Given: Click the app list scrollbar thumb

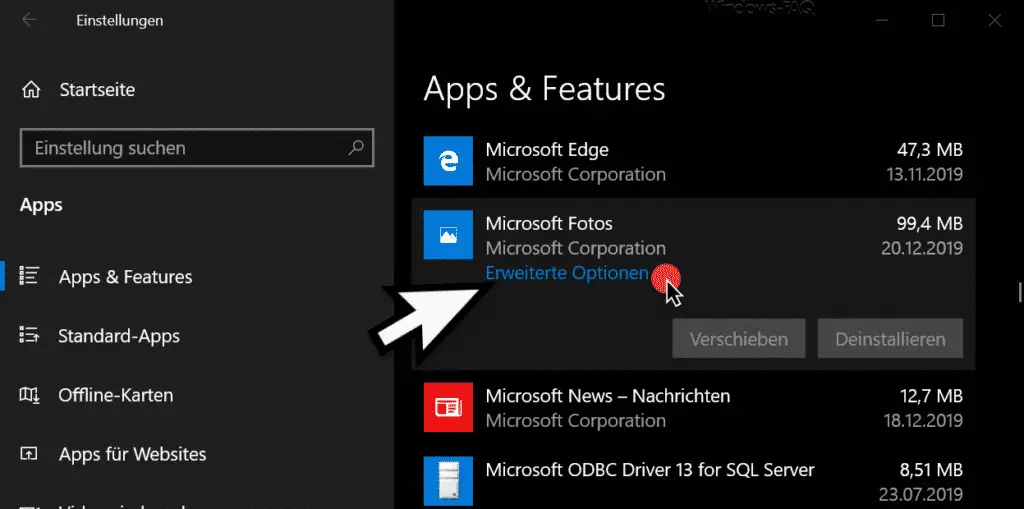Looking at the screenshot, I should pyautogui.click(x=1019, y=291).
